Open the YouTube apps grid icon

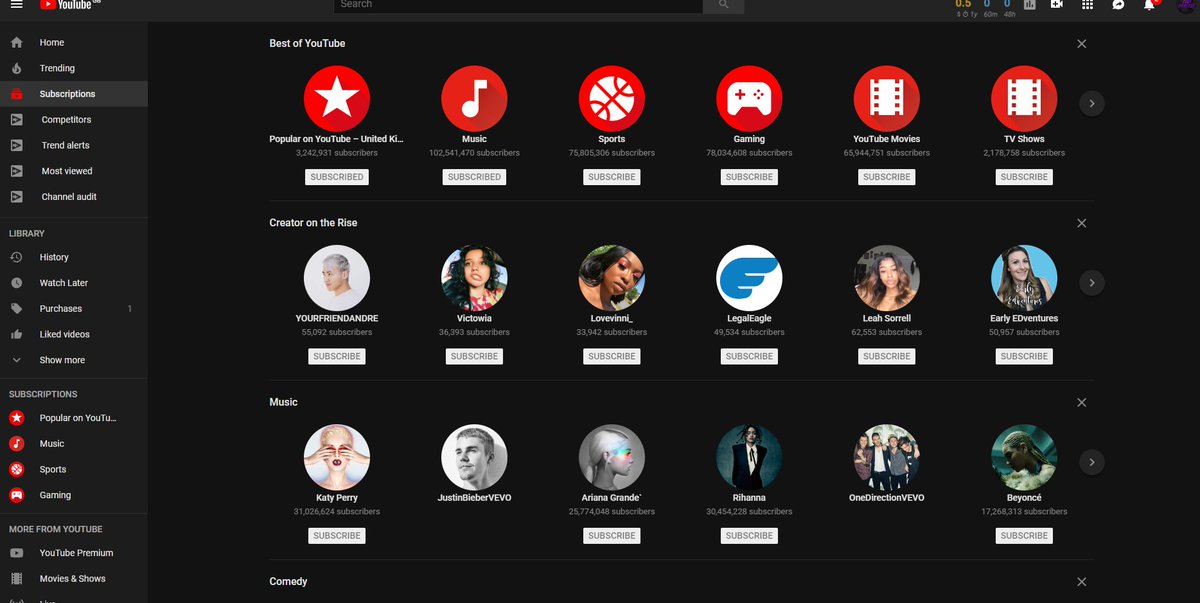point(1088,5)
